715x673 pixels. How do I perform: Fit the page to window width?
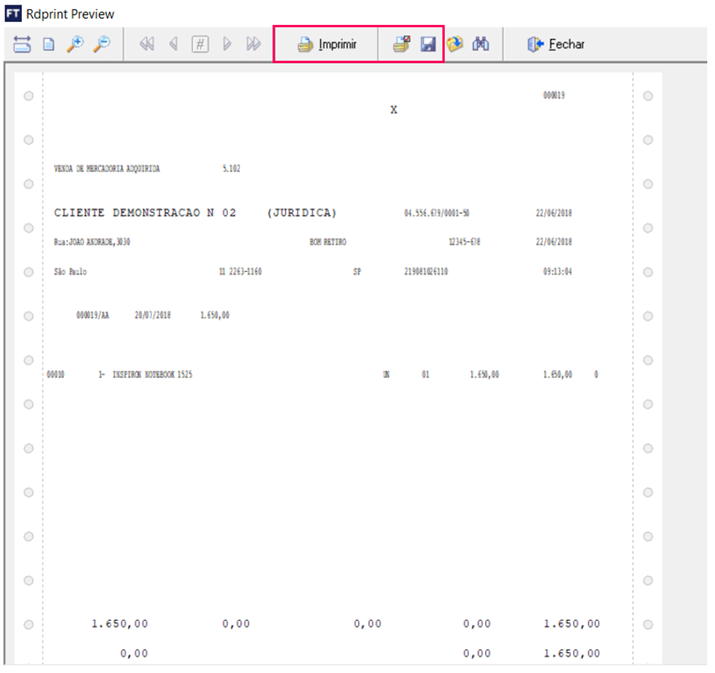tap(23, 45)
